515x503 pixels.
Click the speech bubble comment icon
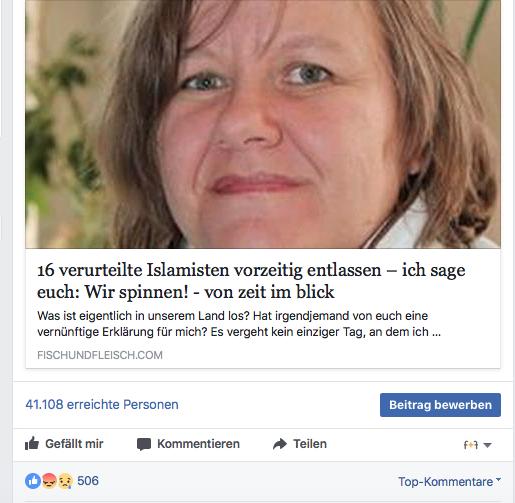pos(144,444)
